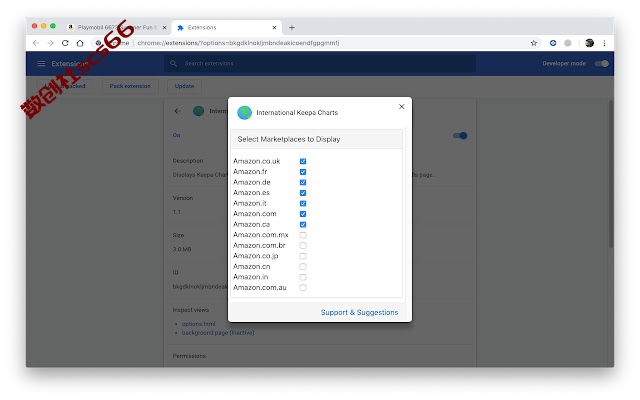
Task: Enable Amazon.com.au marketplace
Action: pyautogui.click(x=303, y=288)
